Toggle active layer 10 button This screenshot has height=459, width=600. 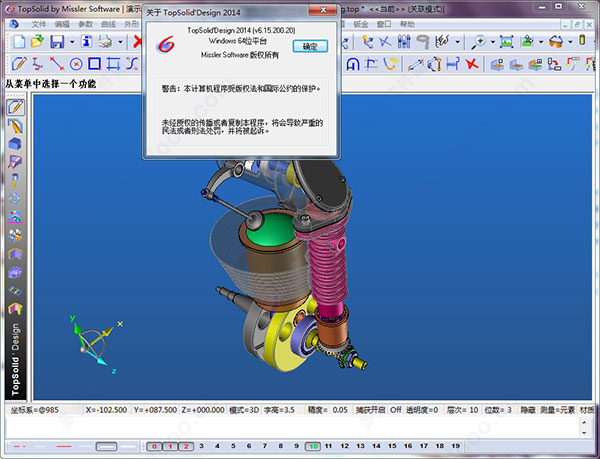click(x=313, y=446)
